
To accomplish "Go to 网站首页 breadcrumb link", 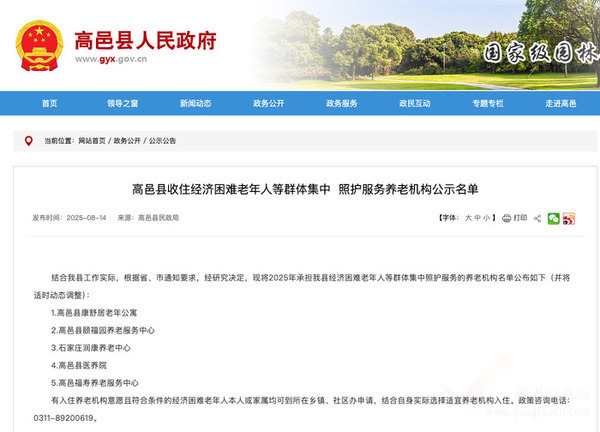I will click(92, 141).
